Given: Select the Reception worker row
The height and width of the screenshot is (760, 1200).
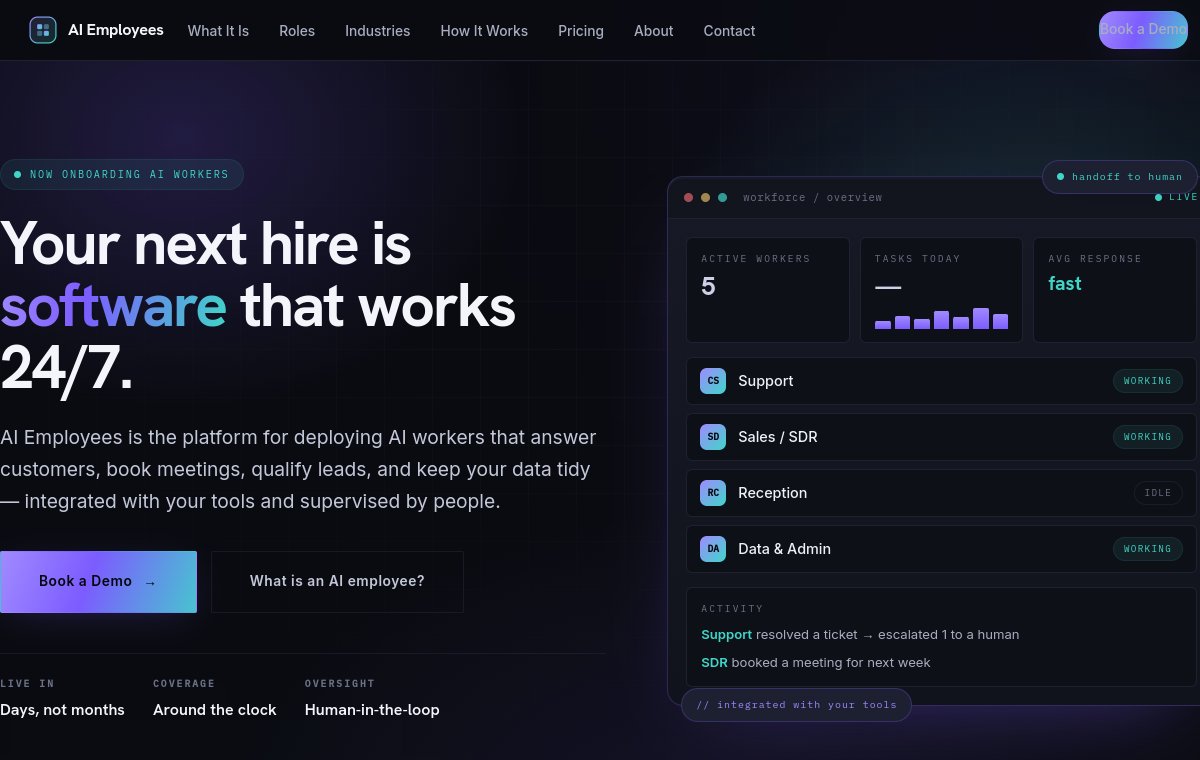Looking at the screenshot, I should (x=941, y=493).
